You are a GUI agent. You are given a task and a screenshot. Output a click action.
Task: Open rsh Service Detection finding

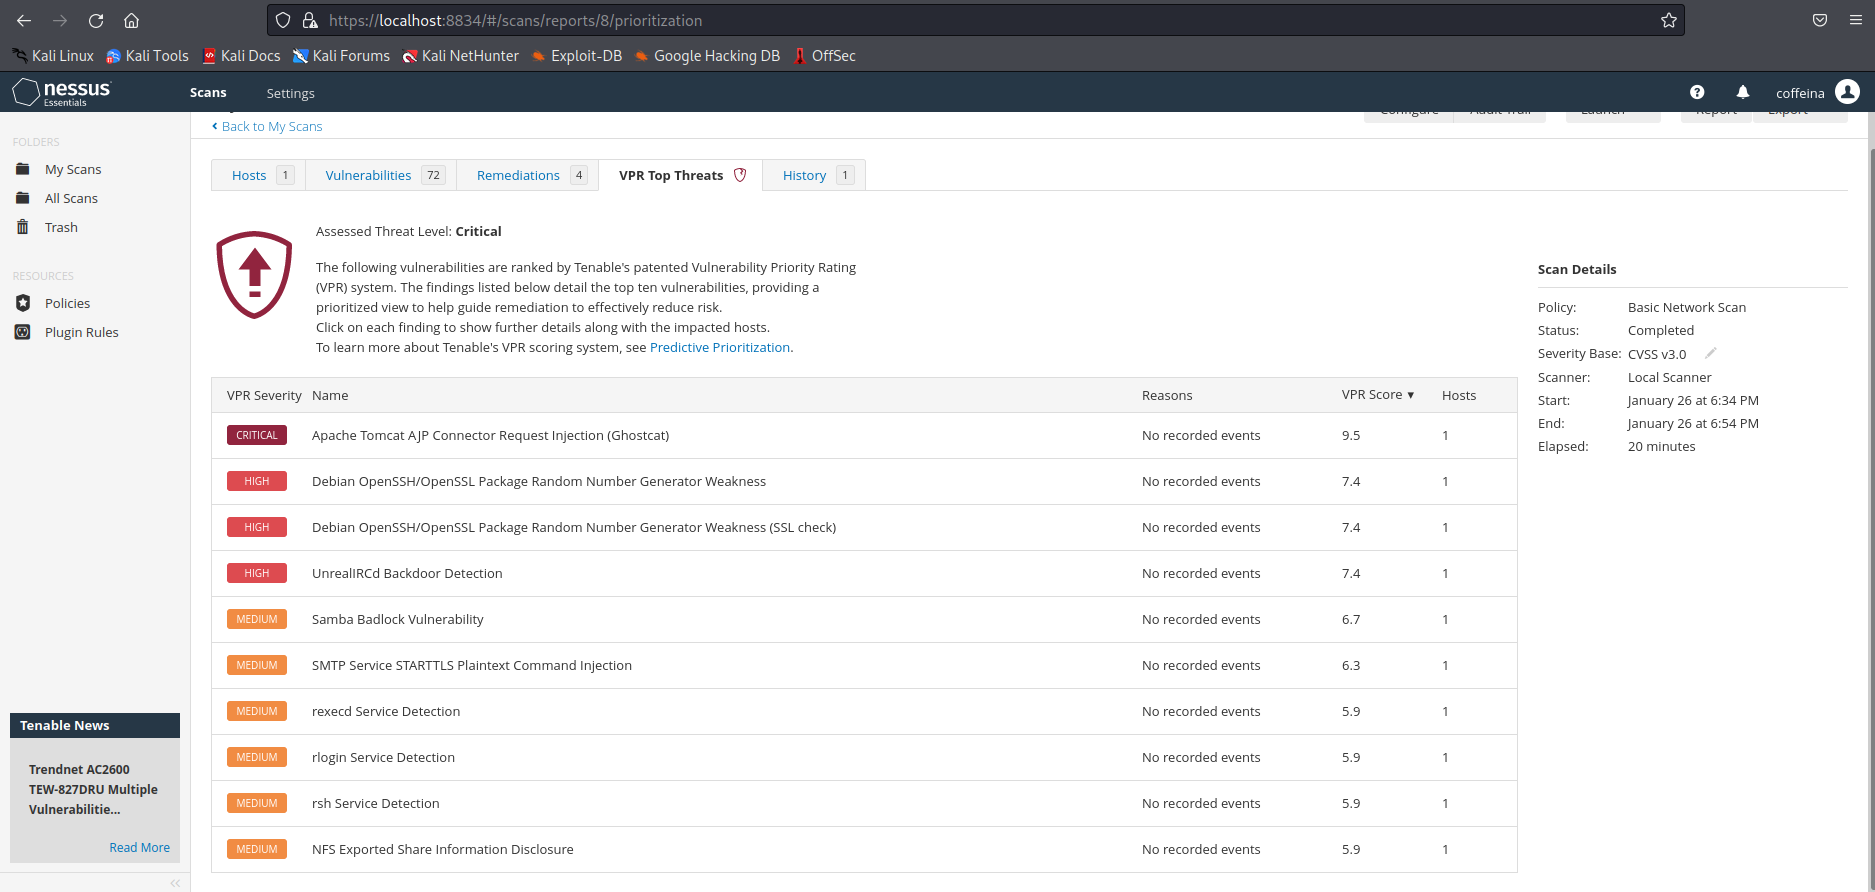[864, 804]
